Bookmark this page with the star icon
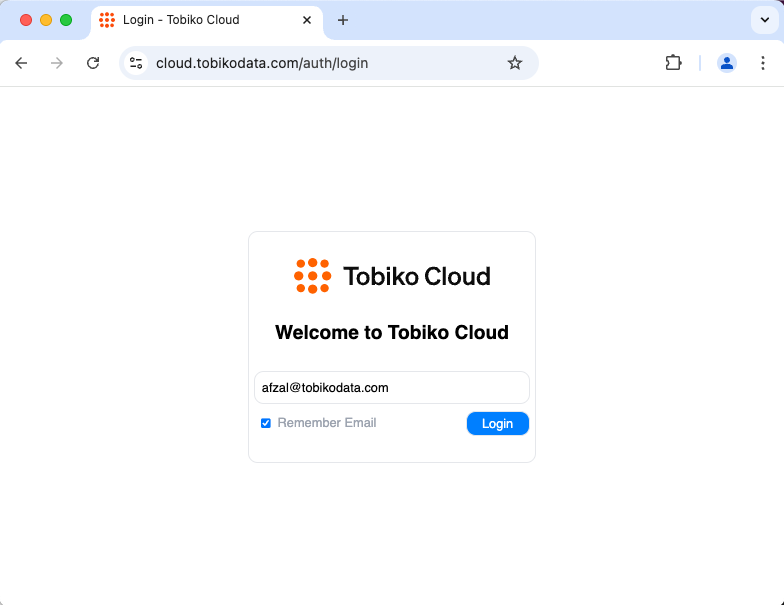The width and height of the screenshot is (784, 605). [514, 63]
